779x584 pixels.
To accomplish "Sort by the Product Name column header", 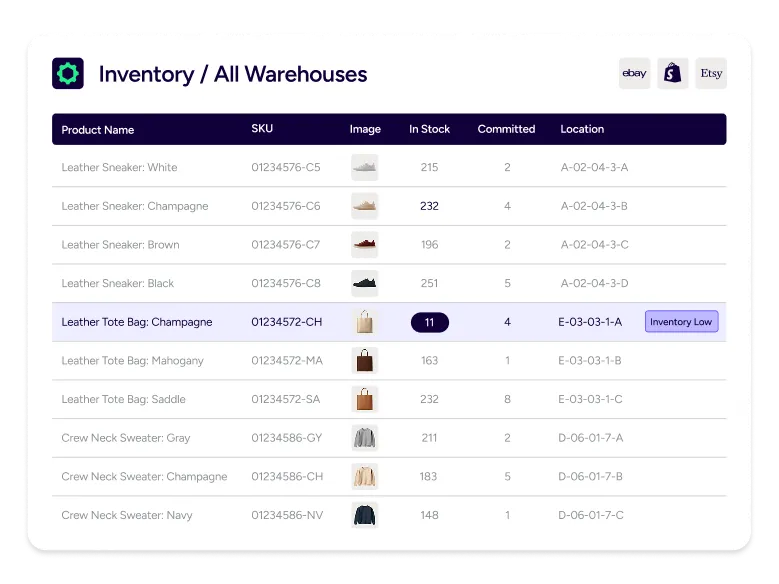I will [97, 129].
